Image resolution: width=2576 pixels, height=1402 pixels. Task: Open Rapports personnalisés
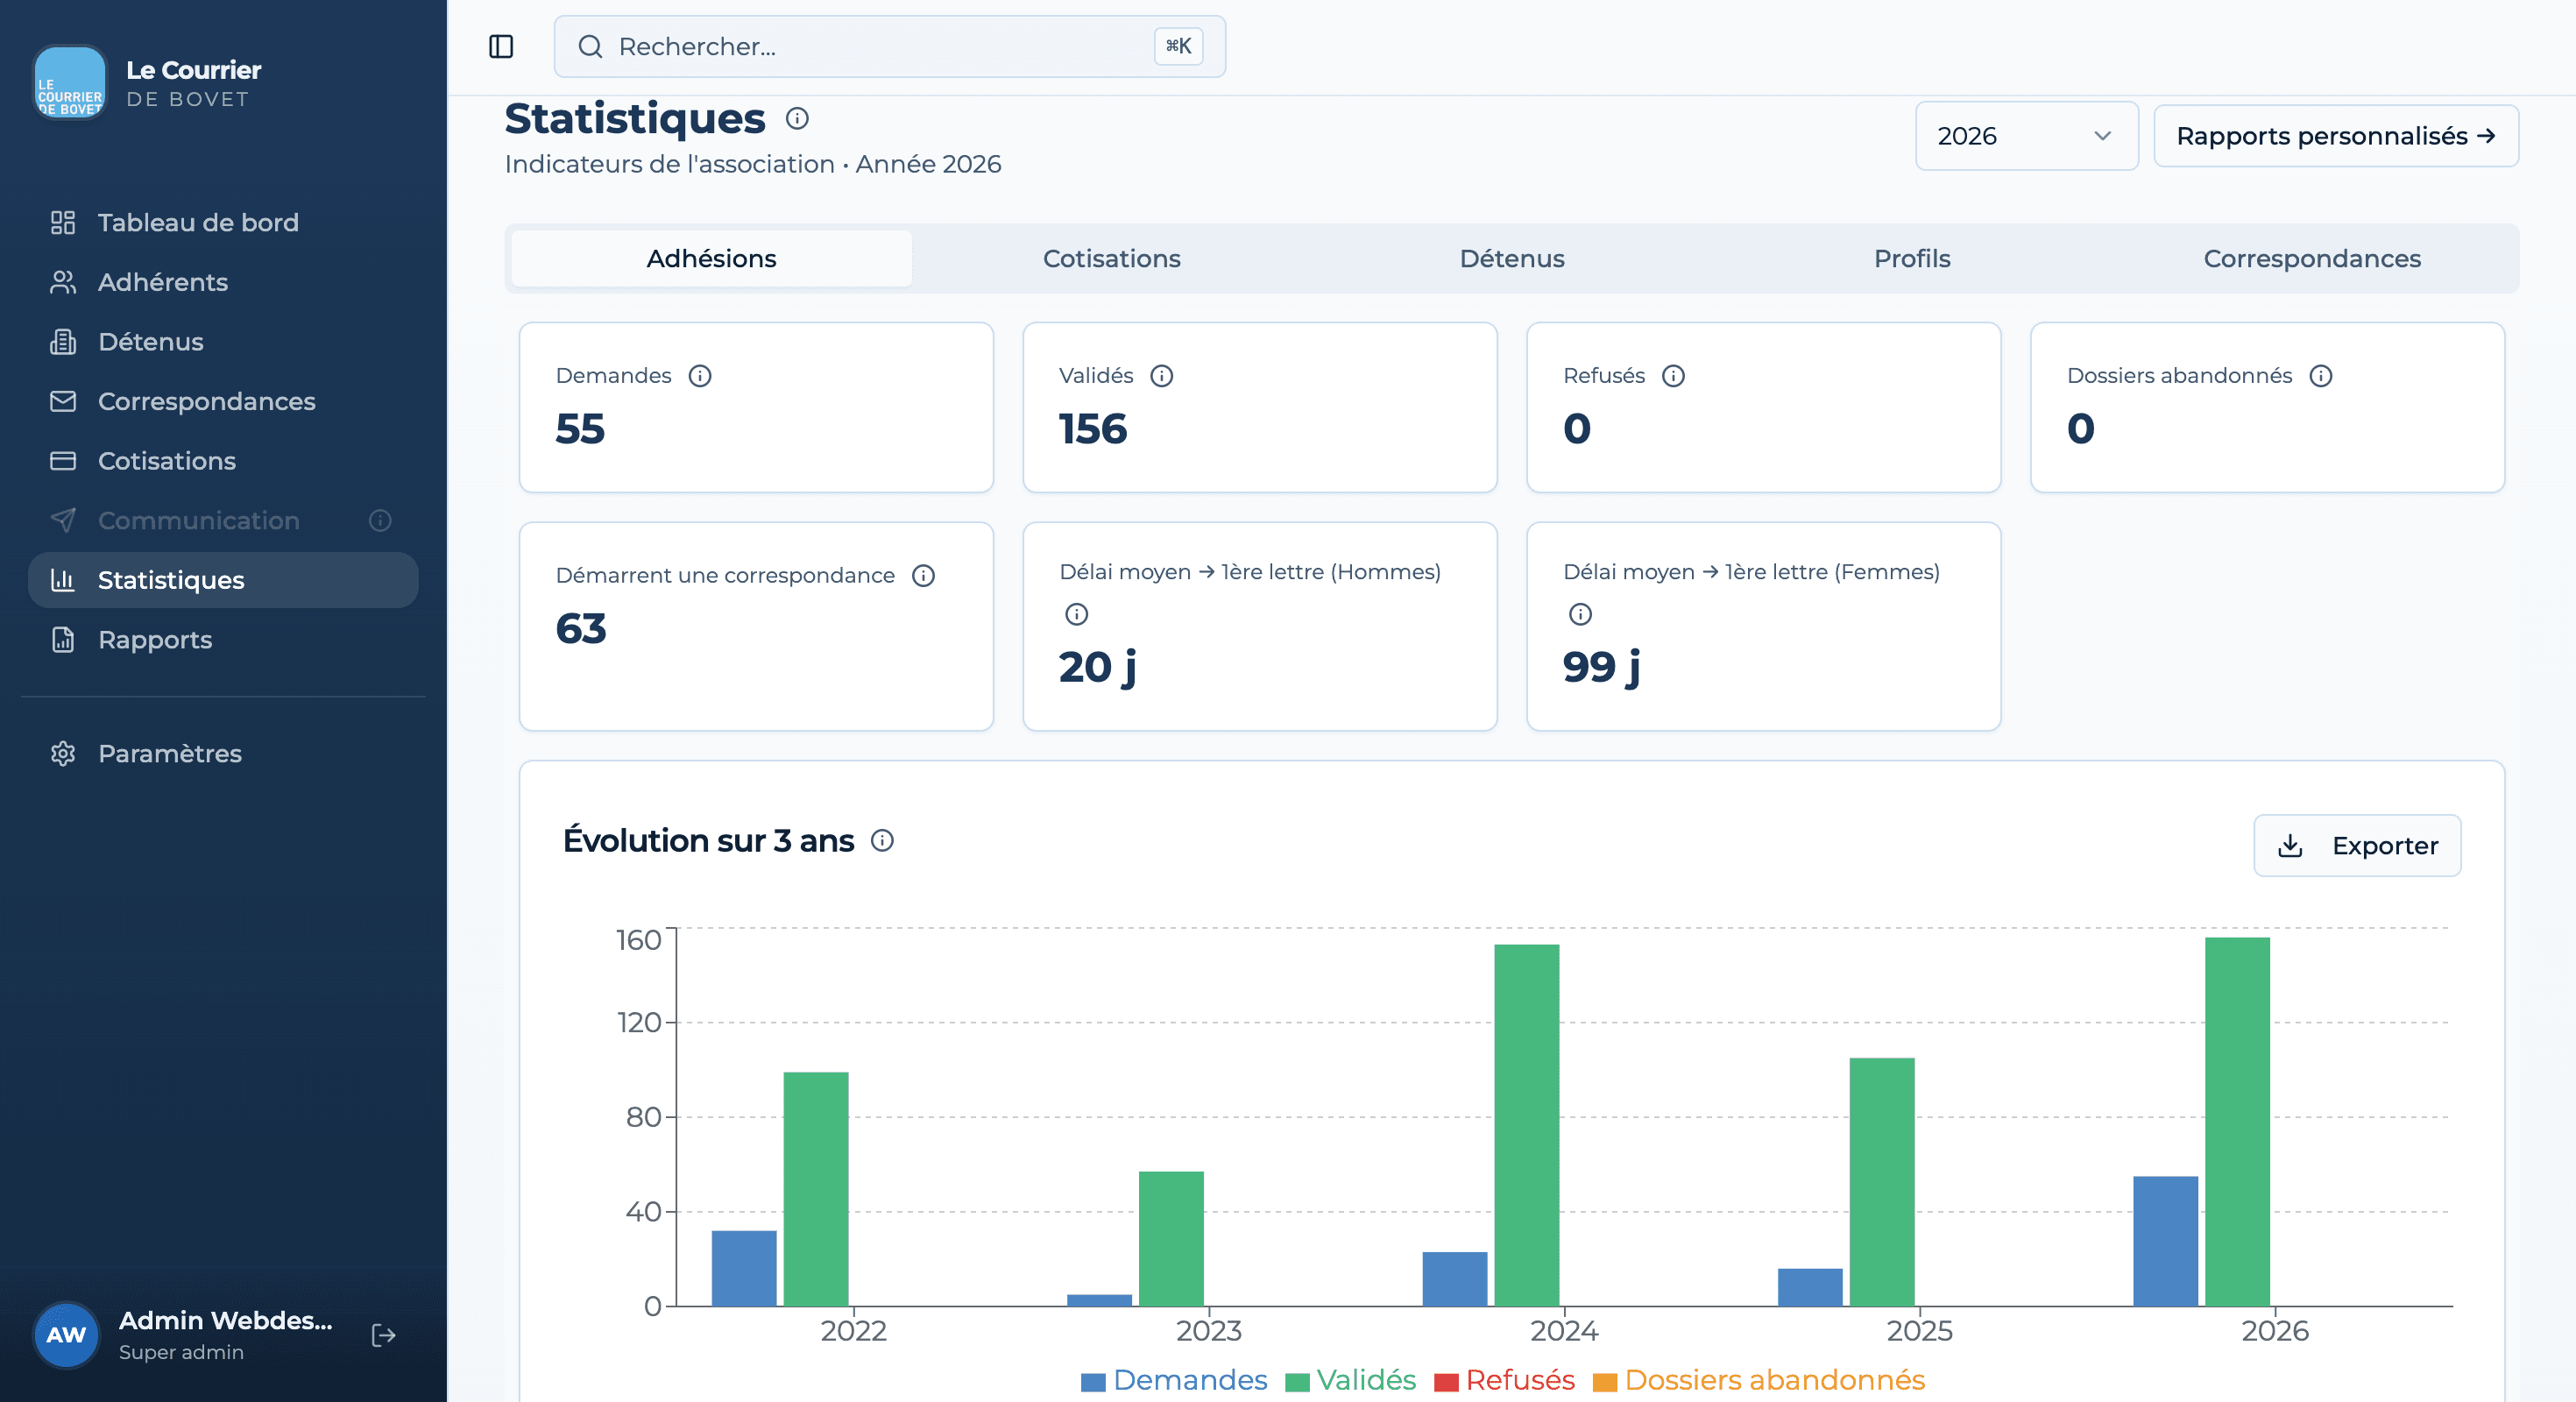tap(2335, 136)
